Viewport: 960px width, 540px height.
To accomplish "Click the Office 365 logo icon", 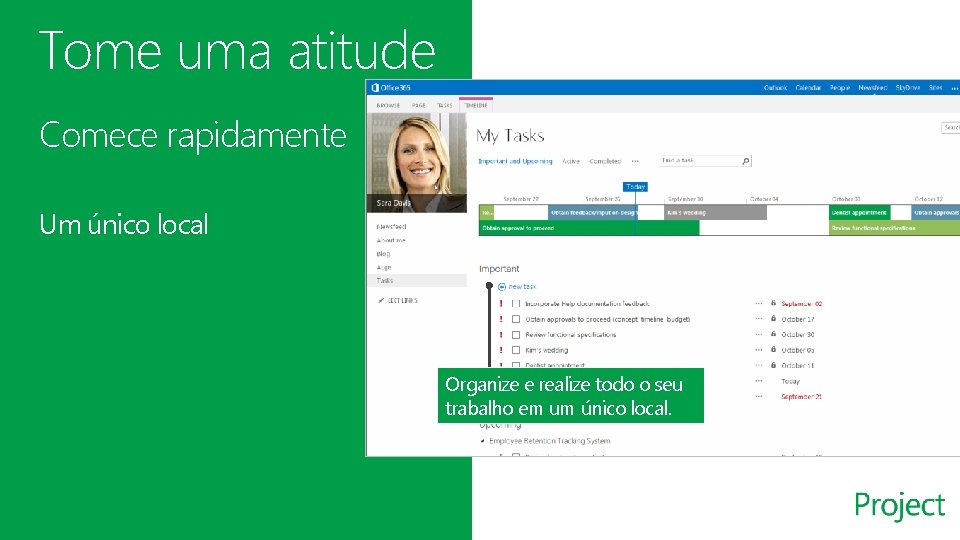I will [375, 88].
